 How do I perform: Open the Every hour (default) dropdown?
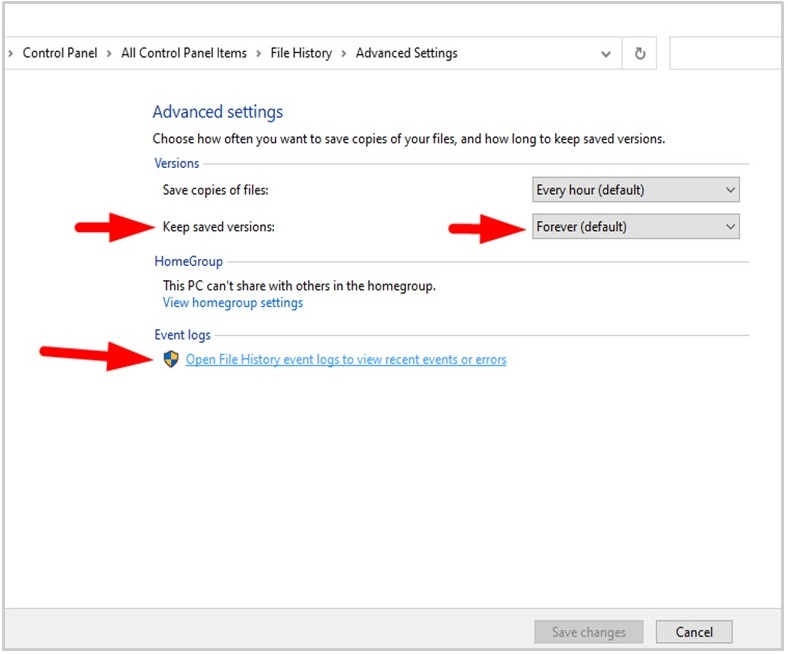[635, 190]
